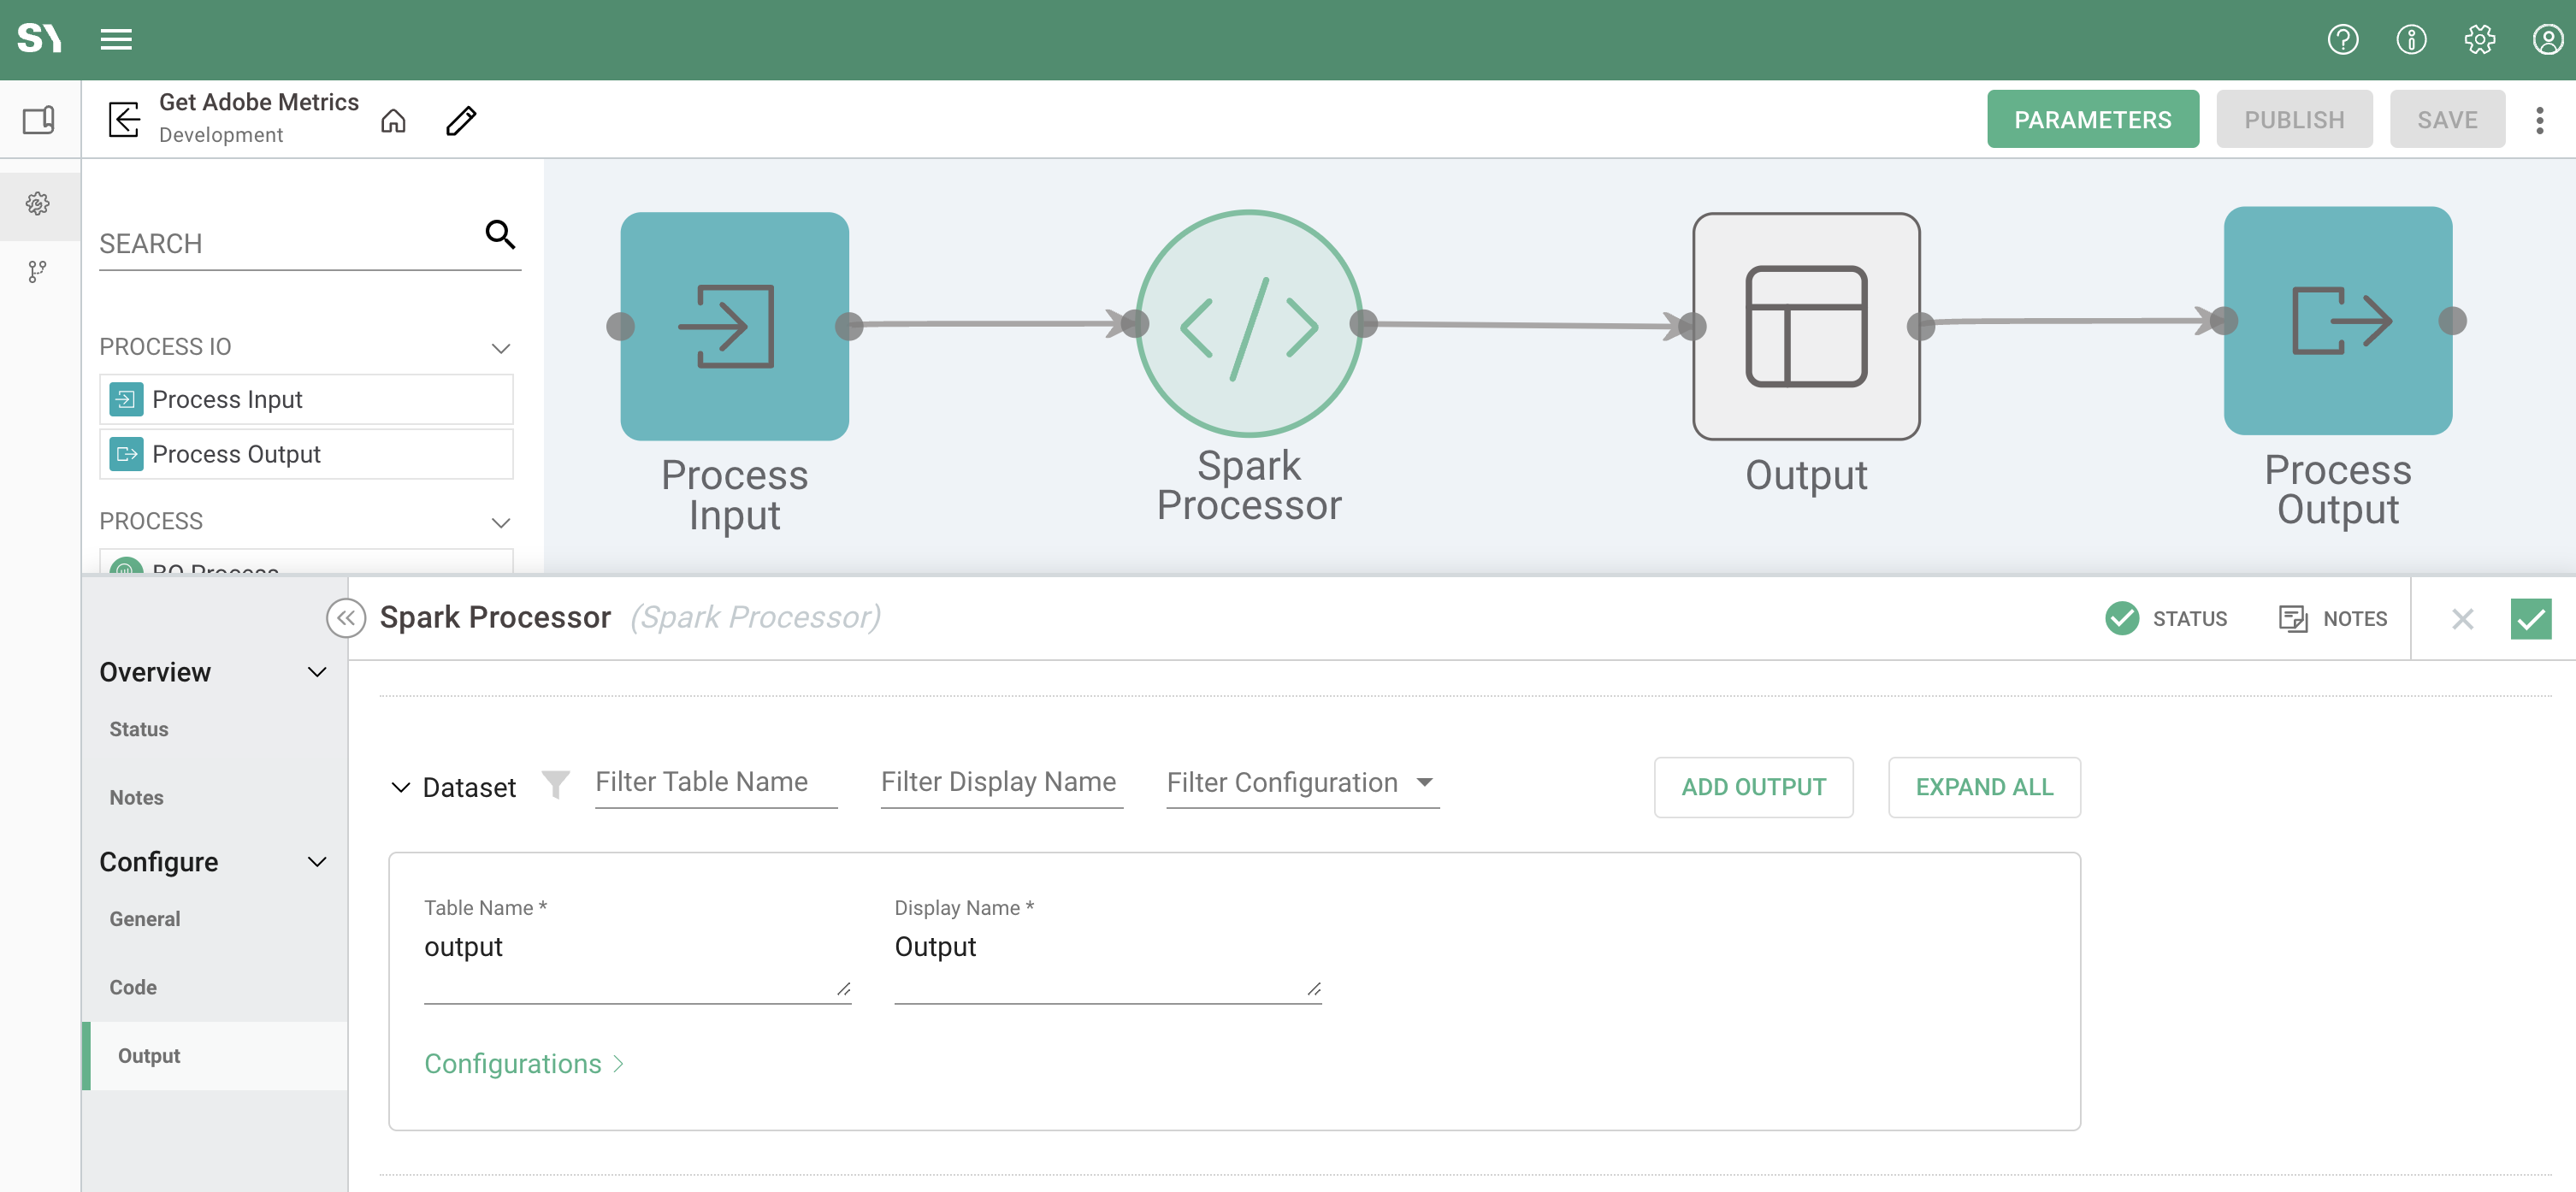Screen dimensions: 2576x1192
Task: Open the hamburger navigation menu
Action: pos(116,39)
